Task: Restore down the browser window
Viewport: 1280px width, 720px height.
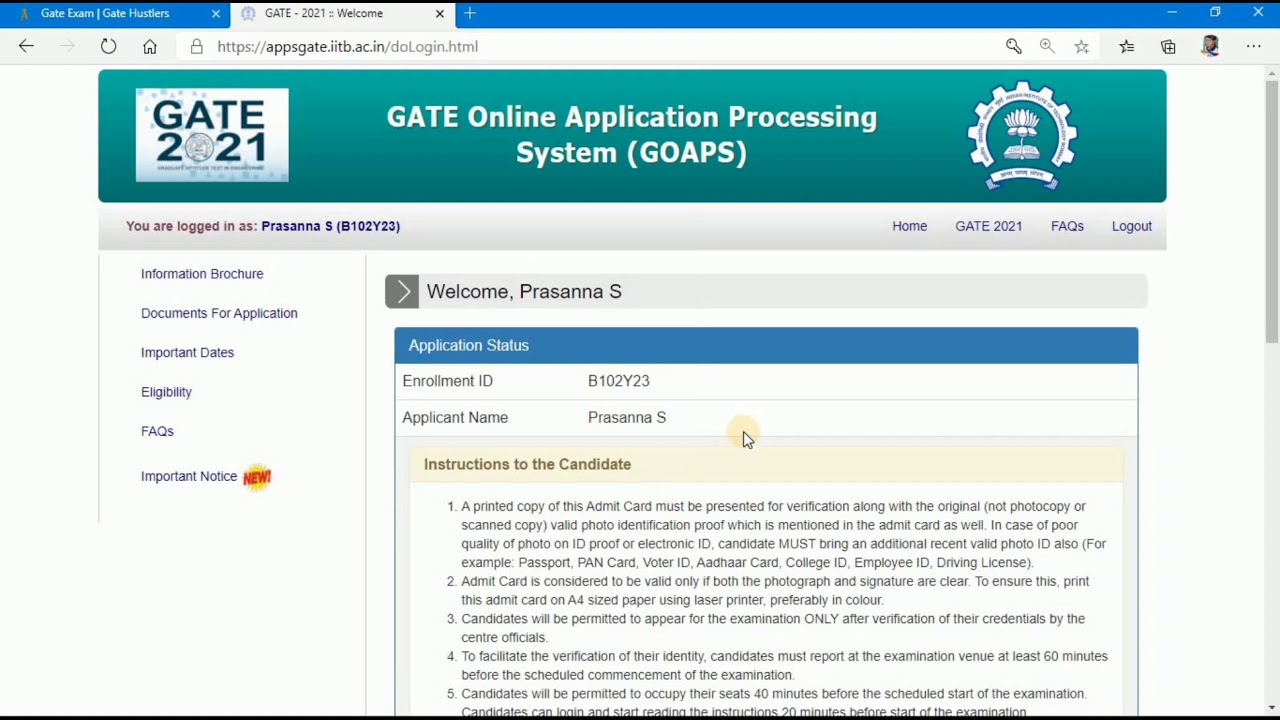Action: point(1215,12)
